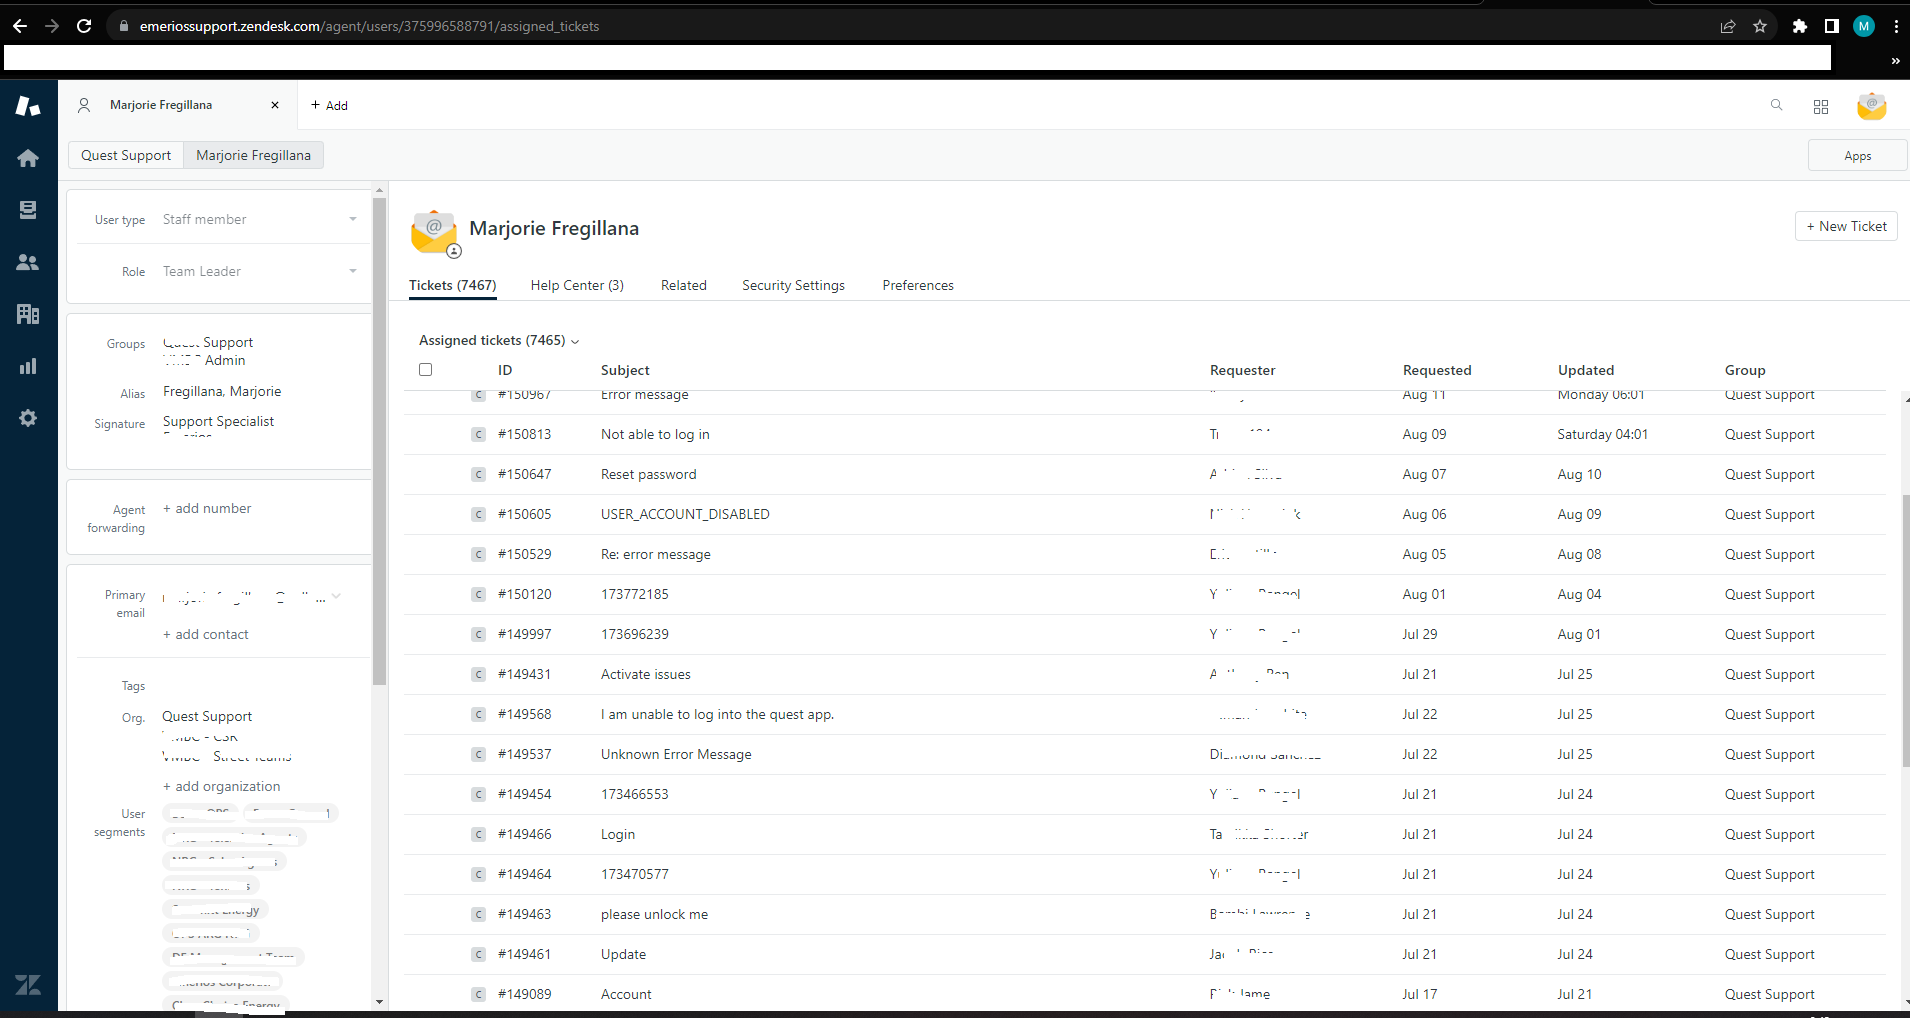Switch to the Related tab
This screenshot has width=1910, height=1018.
684,285
